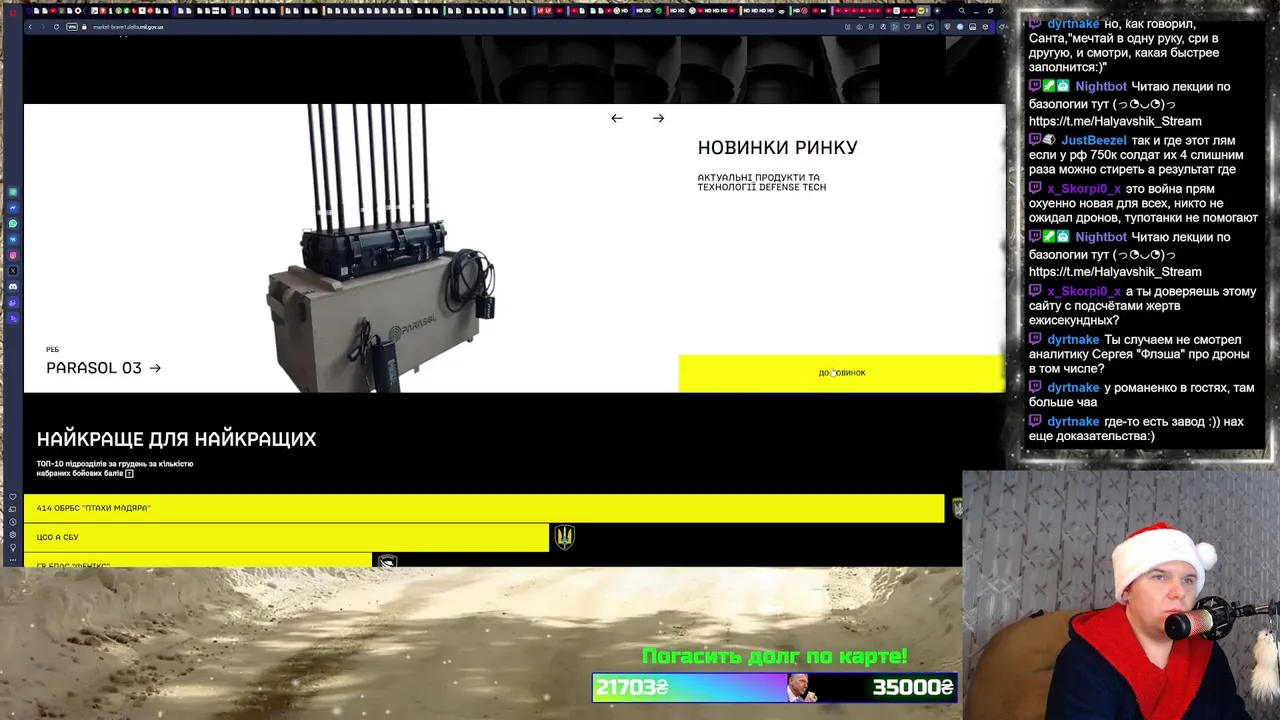Go back with the browser back arrow

30,27
